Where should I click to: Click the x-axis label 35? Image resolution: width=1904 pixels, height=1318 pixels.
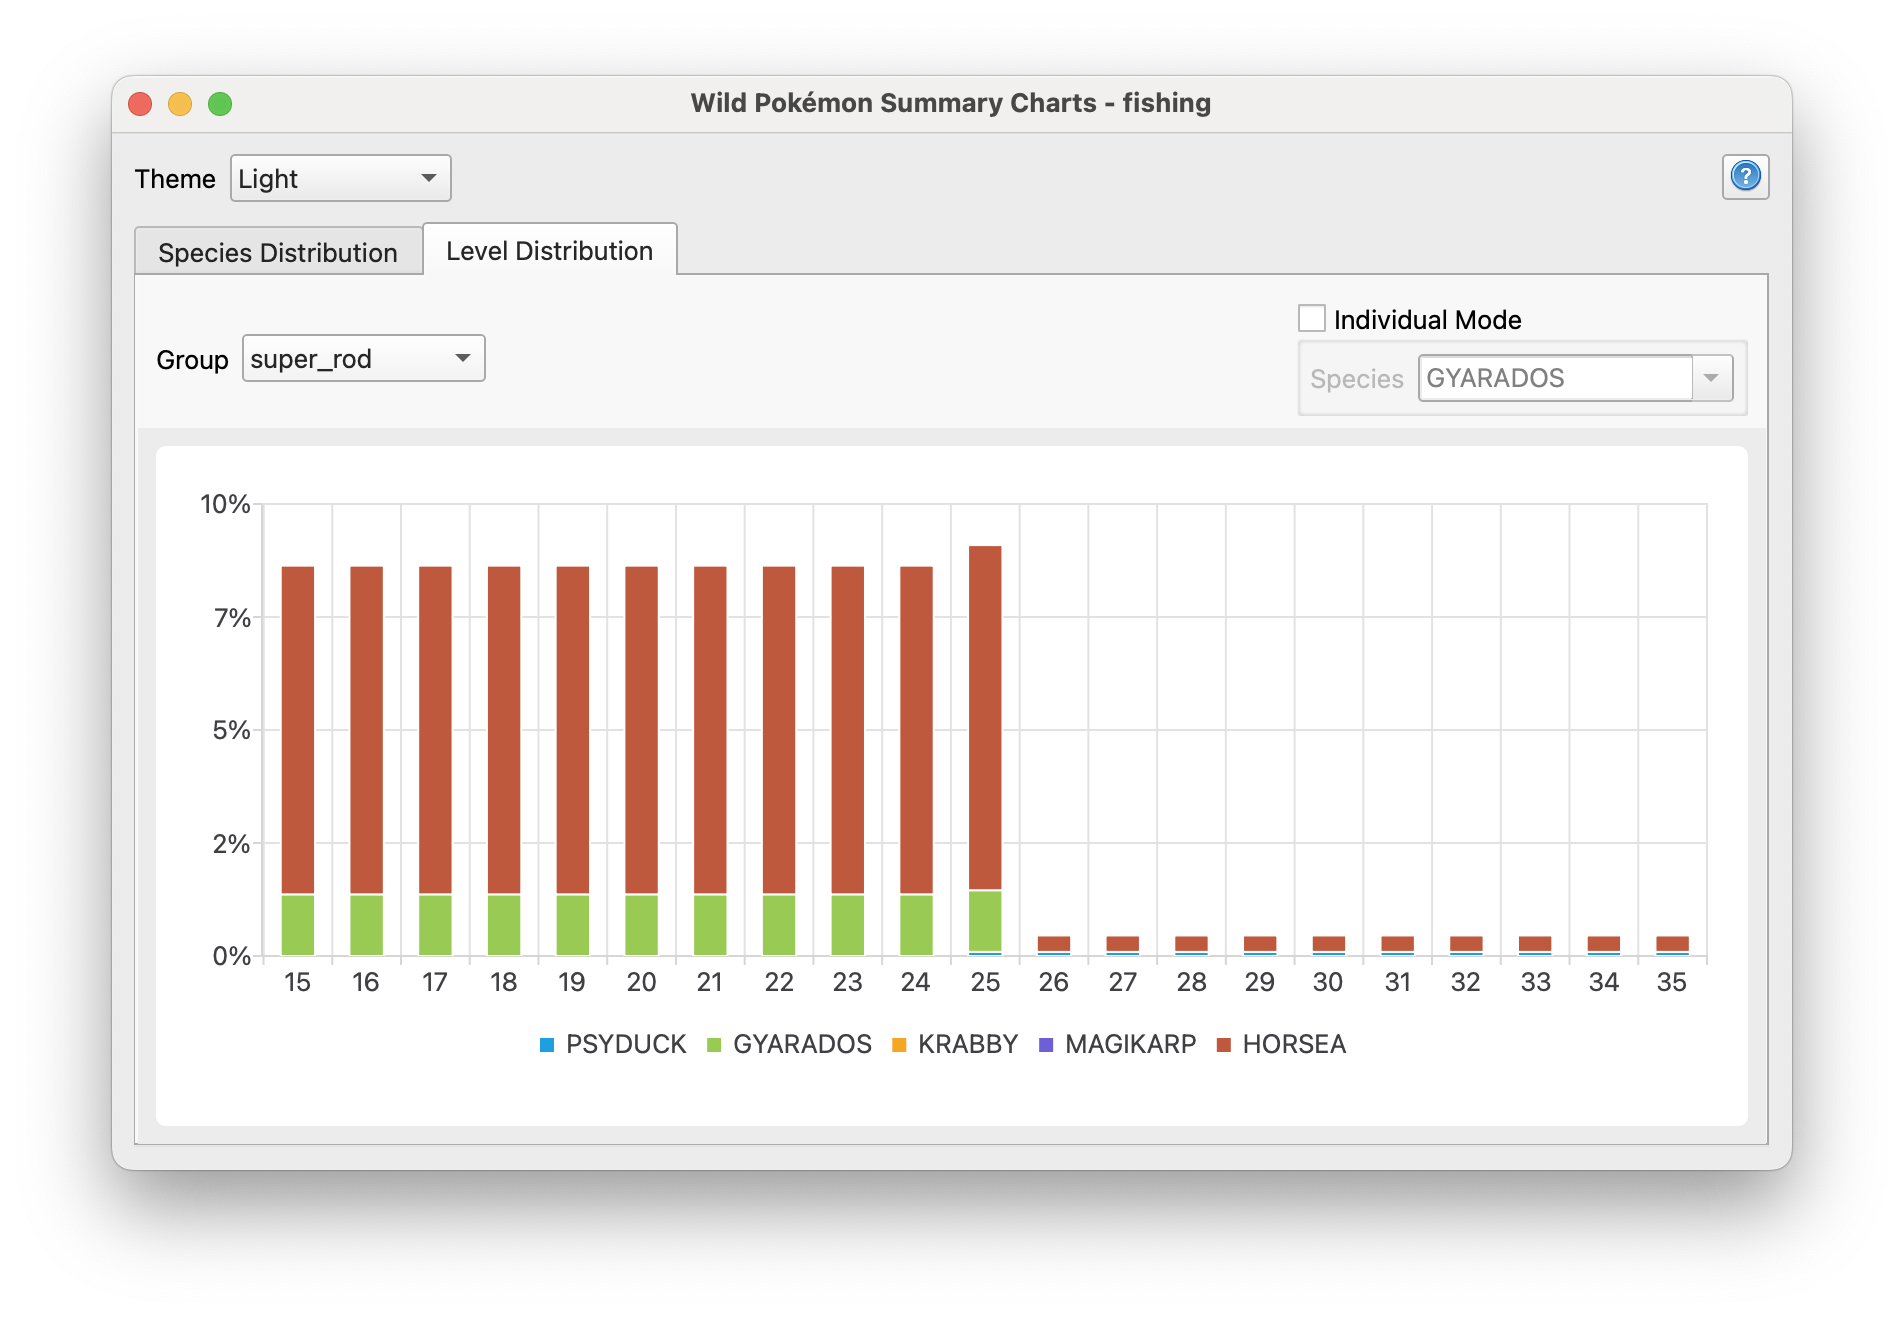pyautogui.click(x=1672, y=982)
